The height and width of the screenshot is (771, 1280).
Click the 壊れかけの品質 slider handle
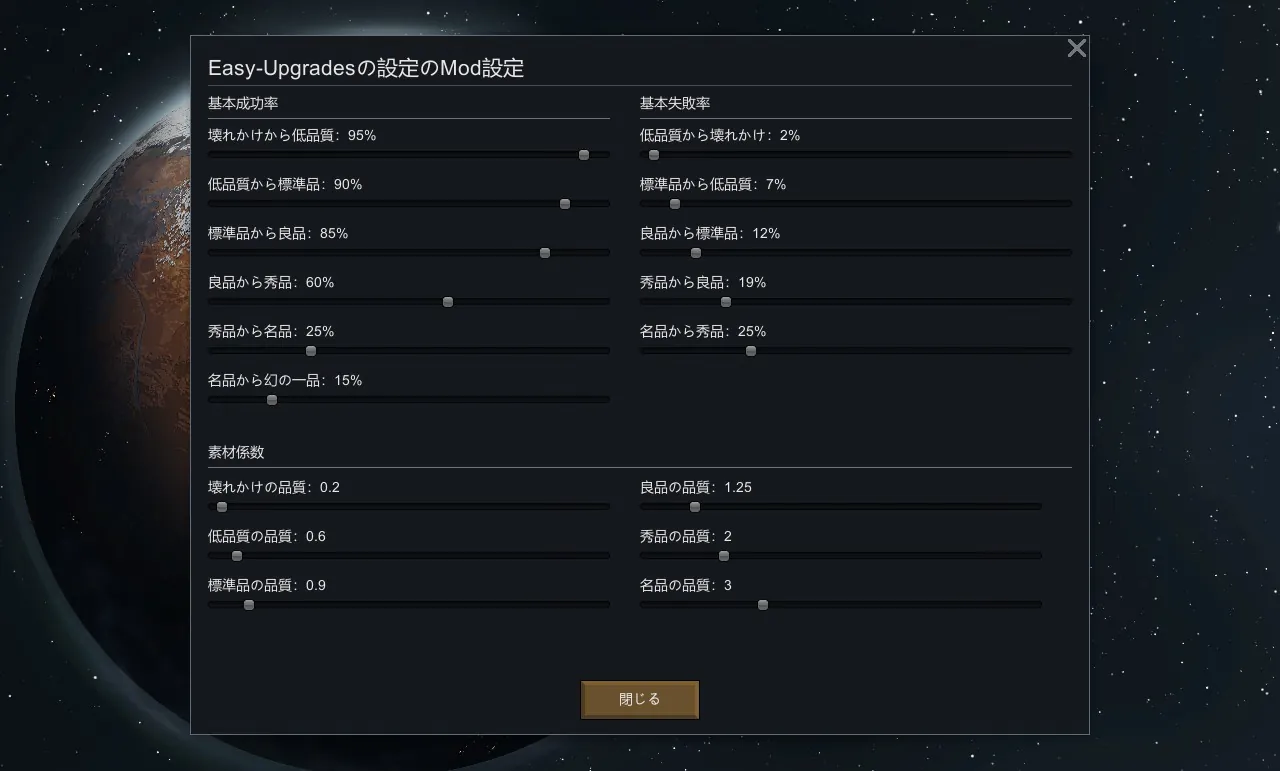point(222,507)
